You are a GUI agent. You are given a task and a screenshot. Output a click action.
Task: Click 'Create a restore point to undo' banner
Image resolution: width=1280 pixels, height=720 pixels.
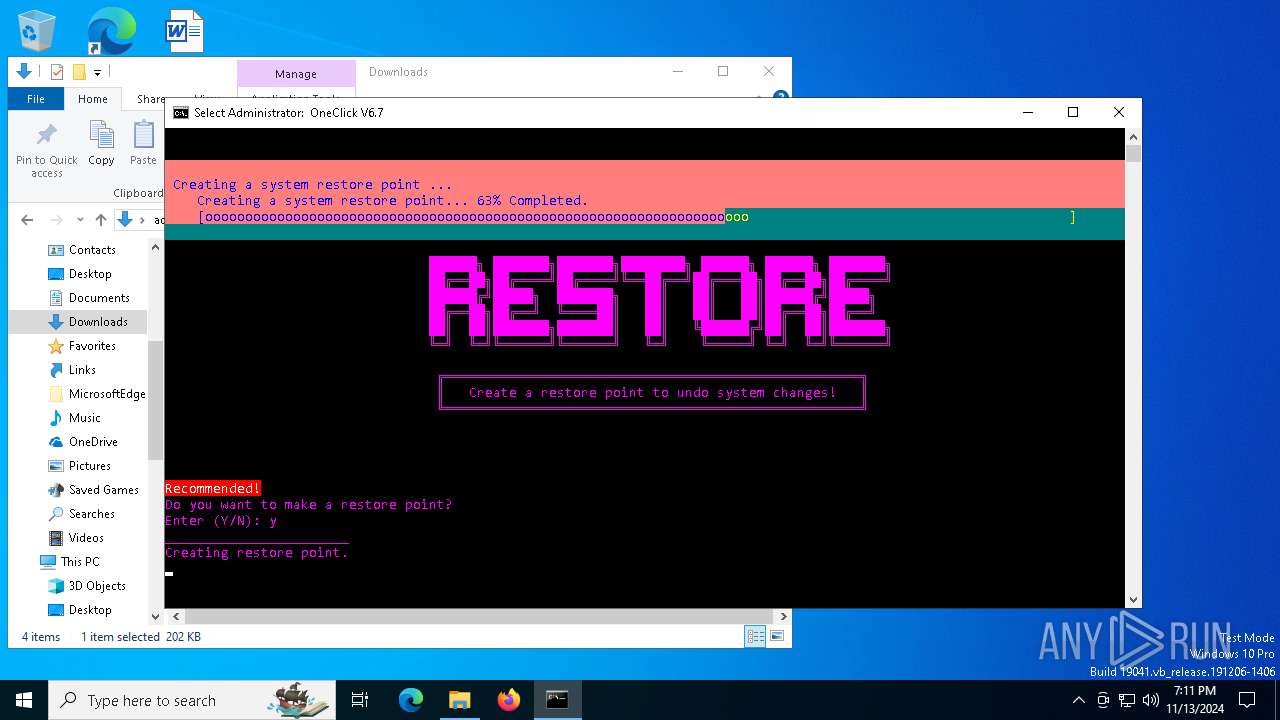[x=652, y=393]
